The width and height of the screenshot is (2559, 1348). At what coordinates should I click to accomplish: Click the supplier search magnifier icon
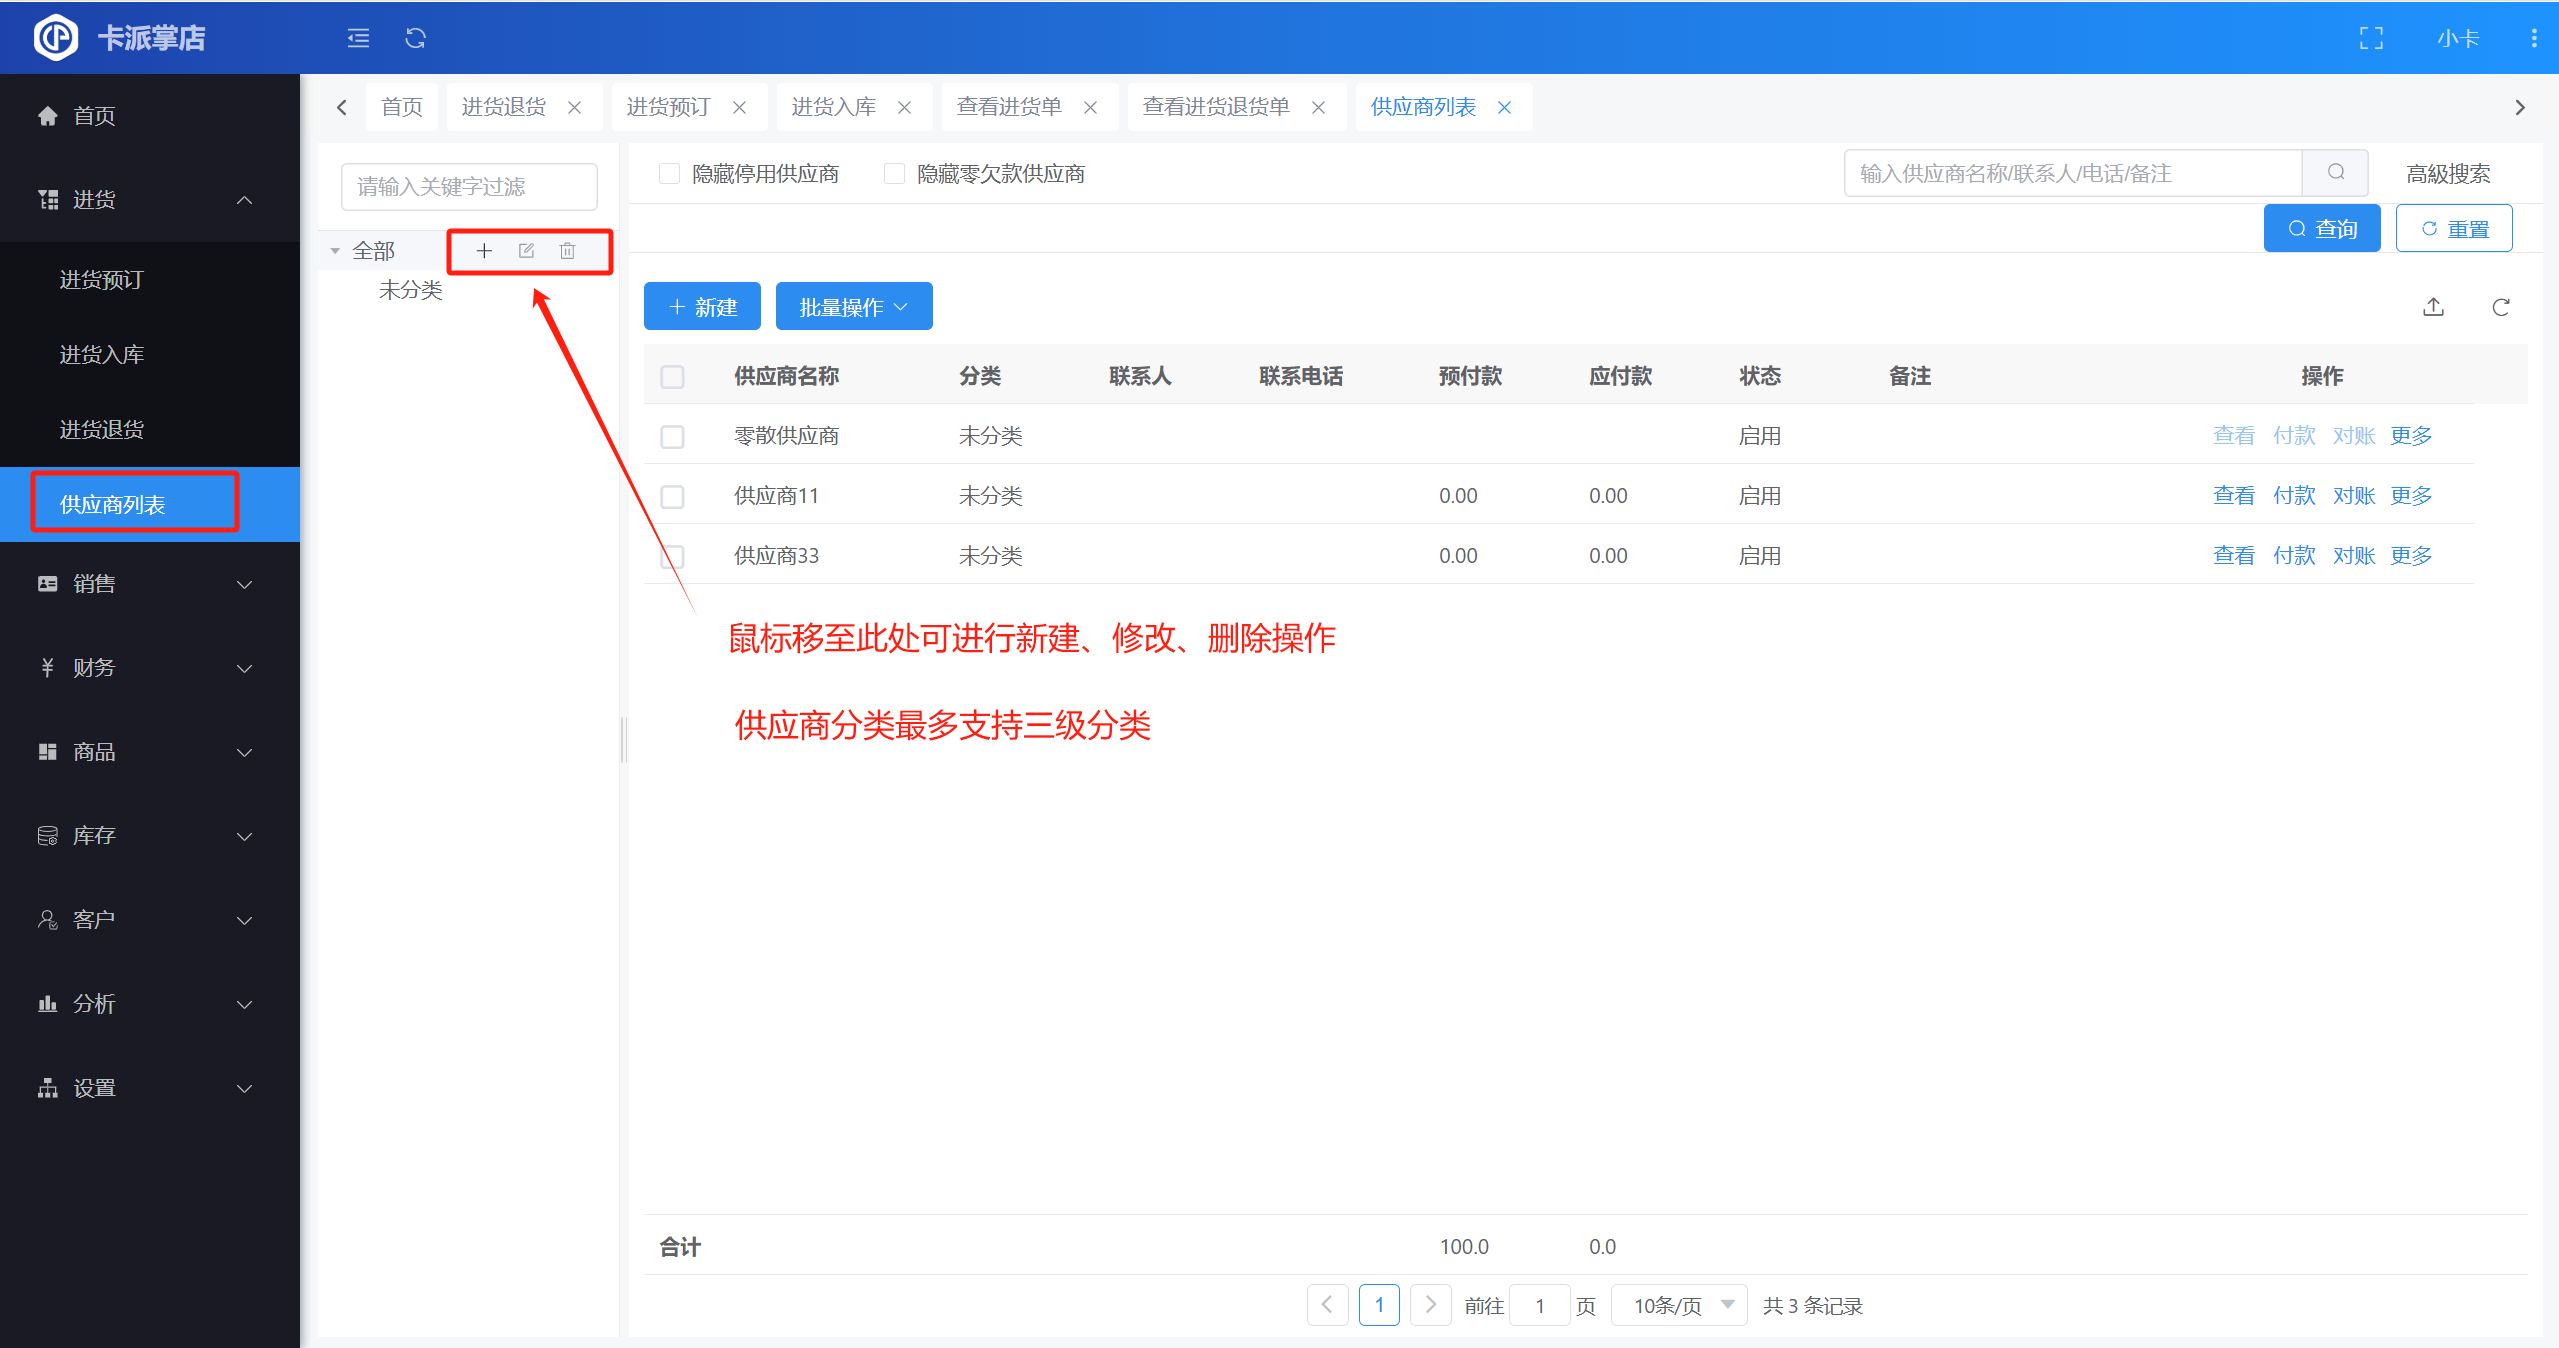pos(2335,173)
